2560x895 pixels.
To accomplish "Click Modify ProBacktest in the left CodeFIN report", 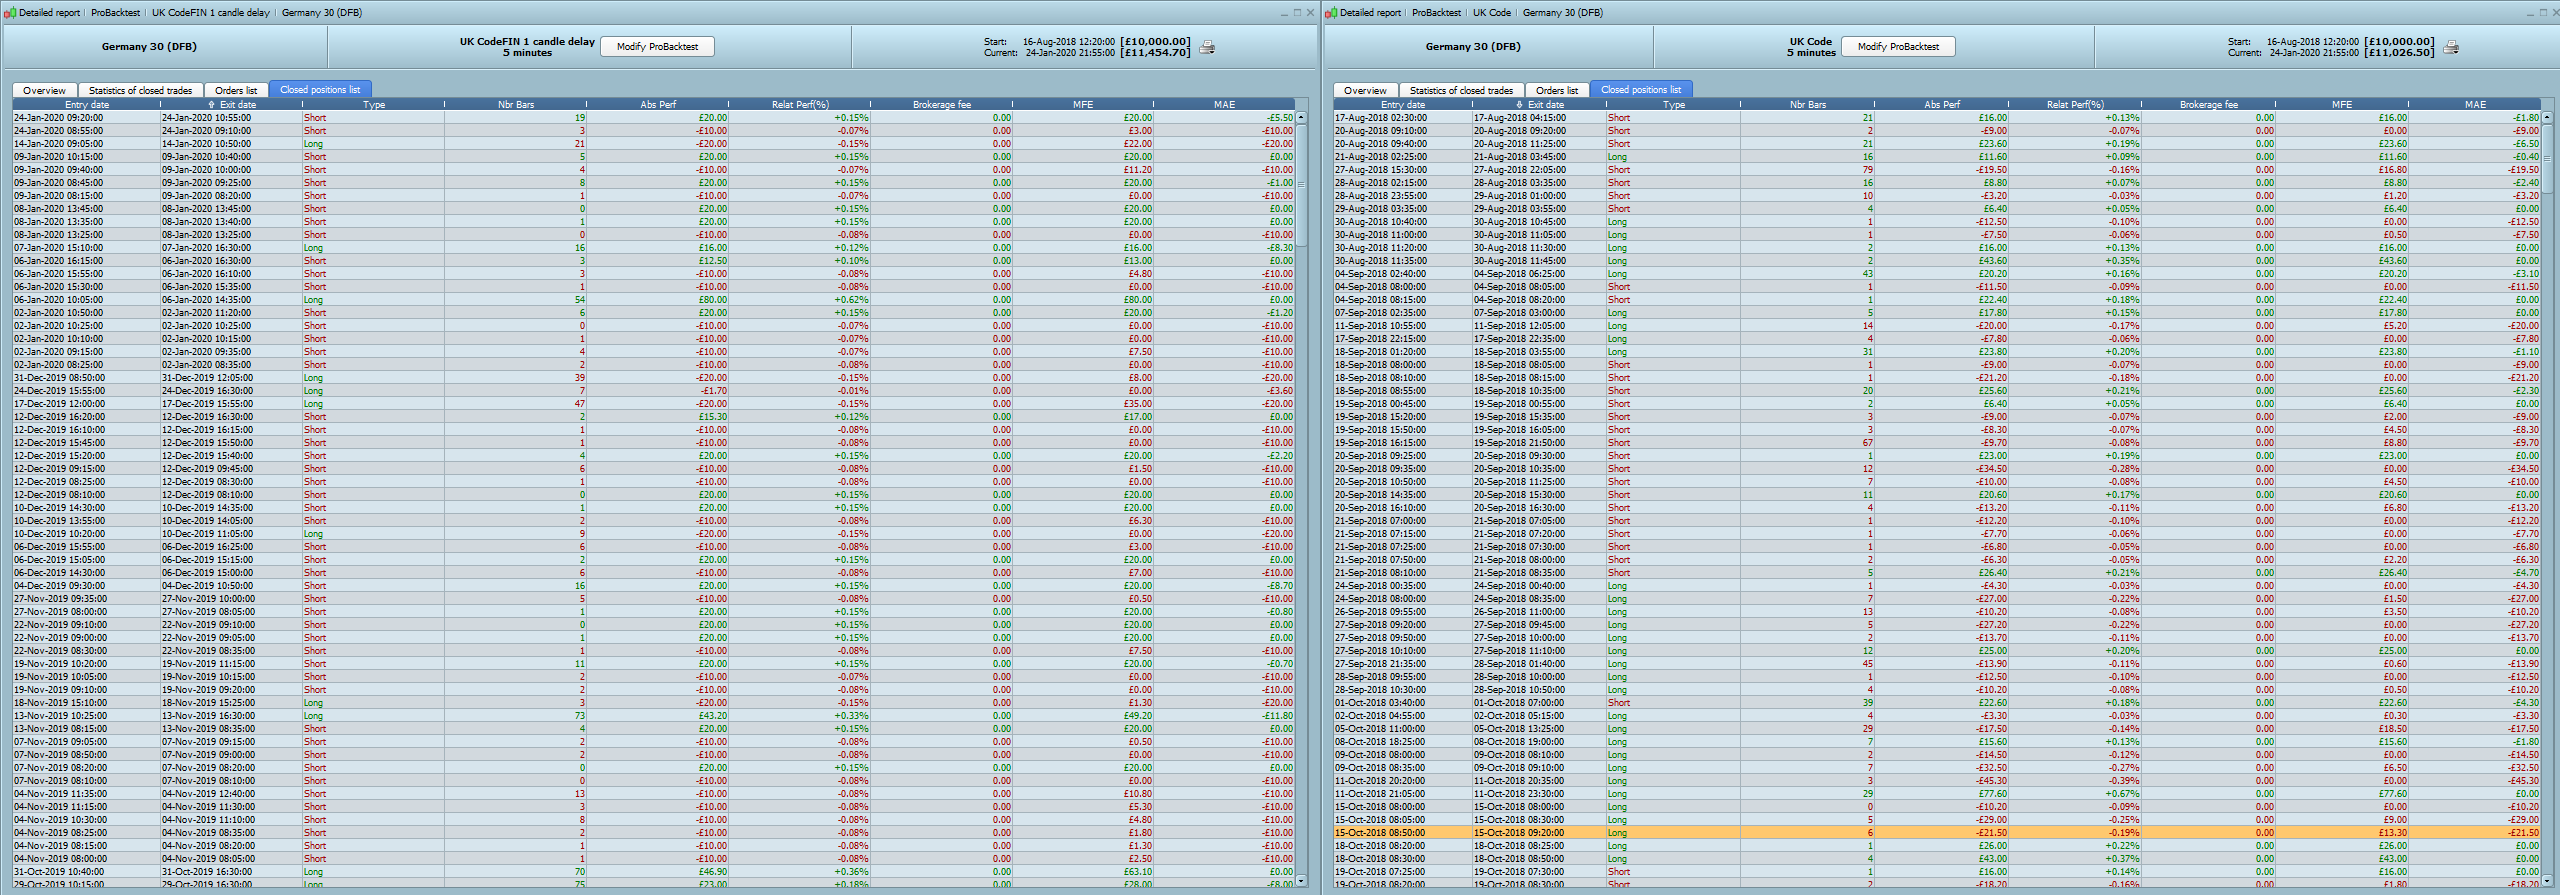I will 657,47.
